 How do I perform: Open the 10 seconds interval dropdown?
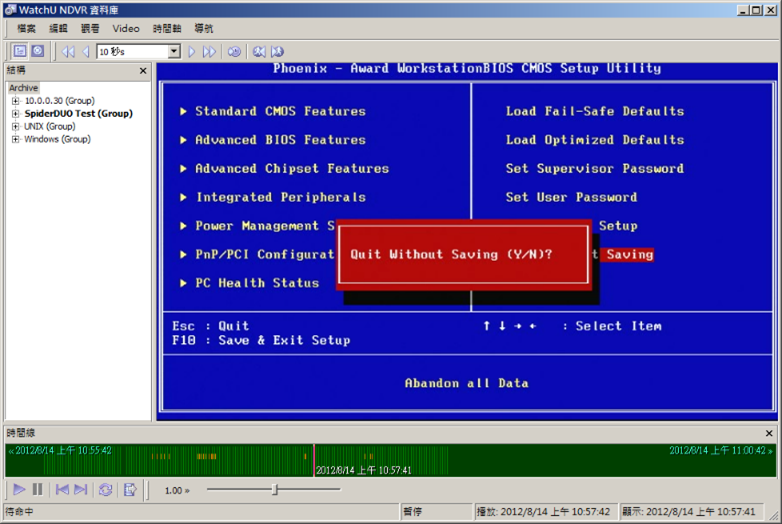point(174,51)
